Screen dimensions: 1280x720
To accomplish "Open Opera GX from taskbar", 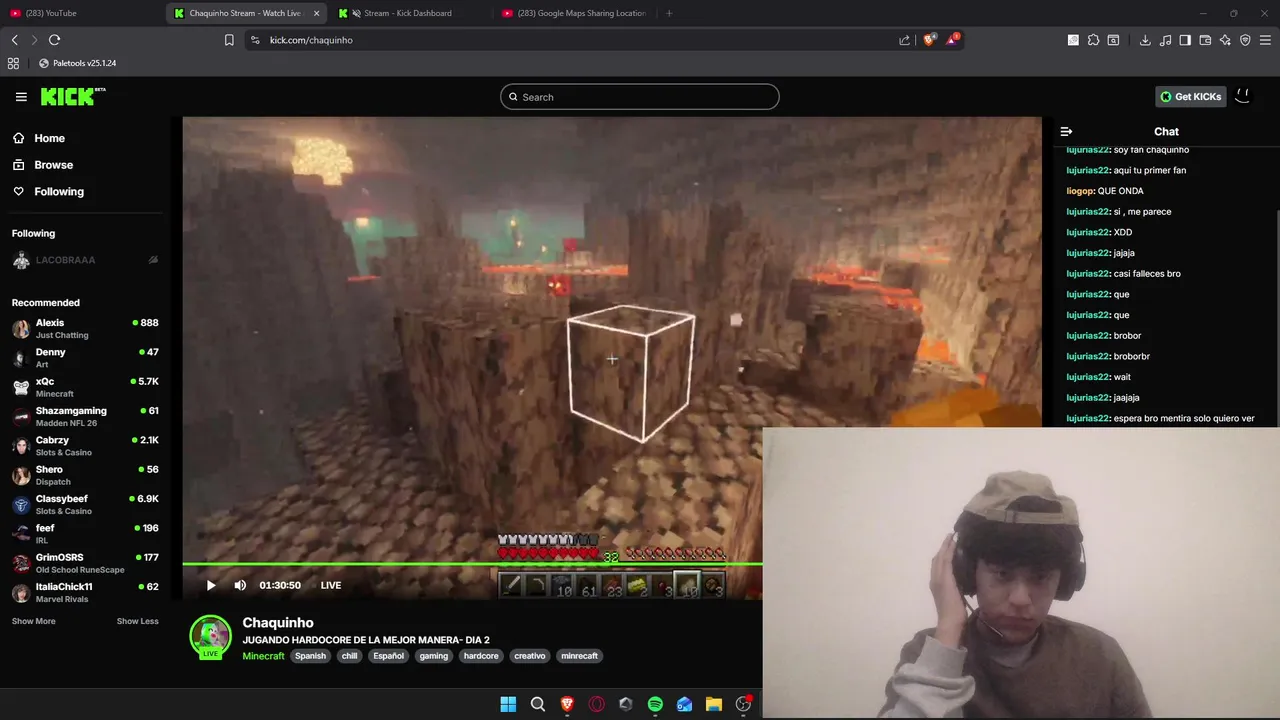I will 596,704.
